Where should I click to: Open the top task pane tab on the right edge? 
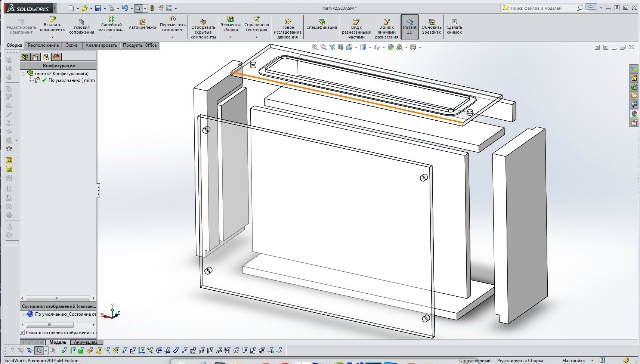pyautogui.click(x=634, y=69)
